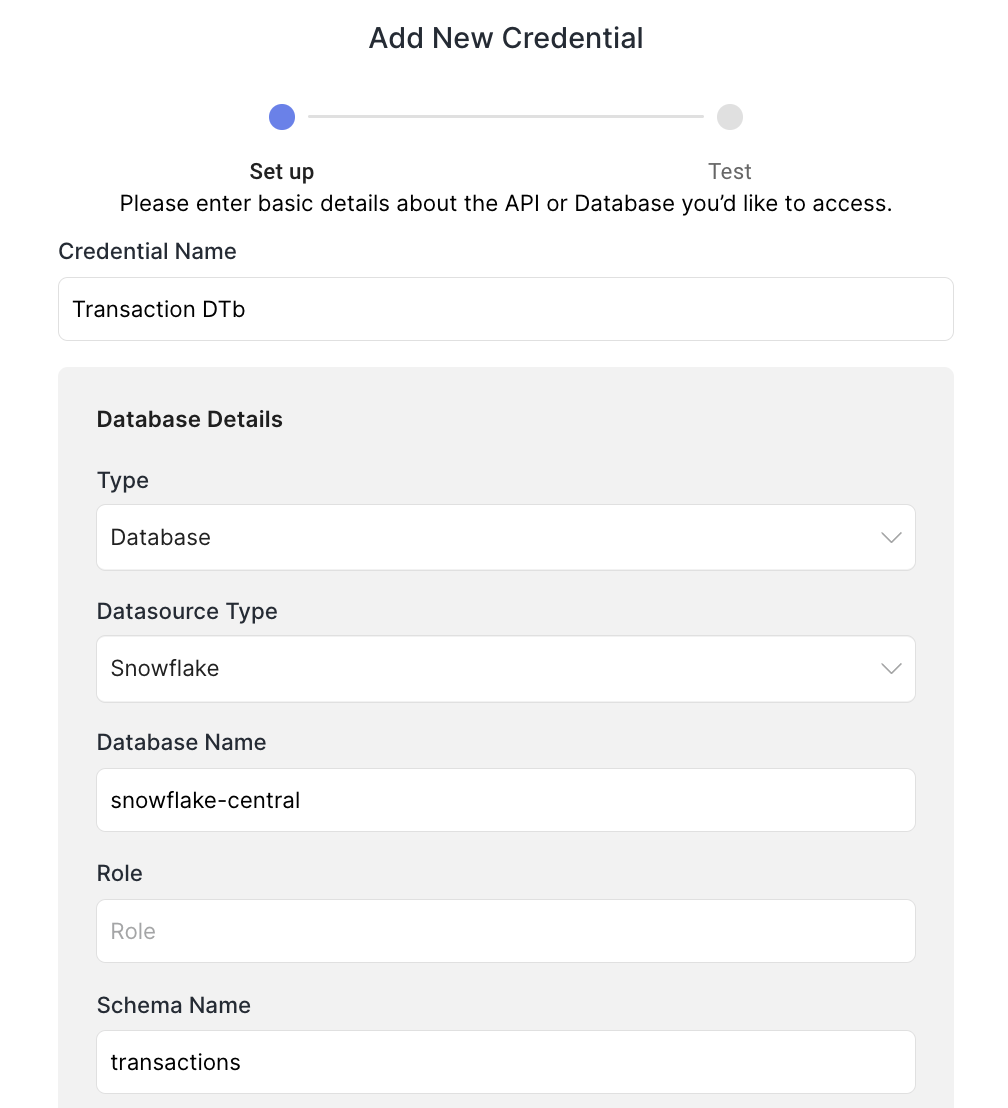Click the gray Test step circle
Image resolution: width=1008 pixels, height=1108 pixels.
(x=730, y=117)
